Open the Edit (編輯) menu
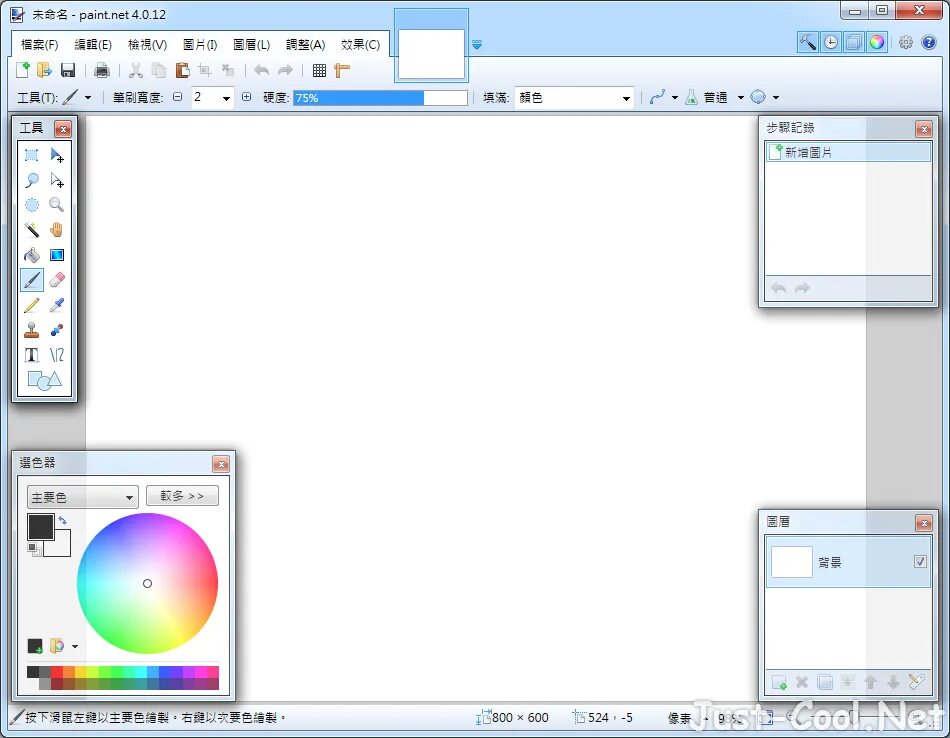Viewport: 950px width, 738px height. coord(93,45)
